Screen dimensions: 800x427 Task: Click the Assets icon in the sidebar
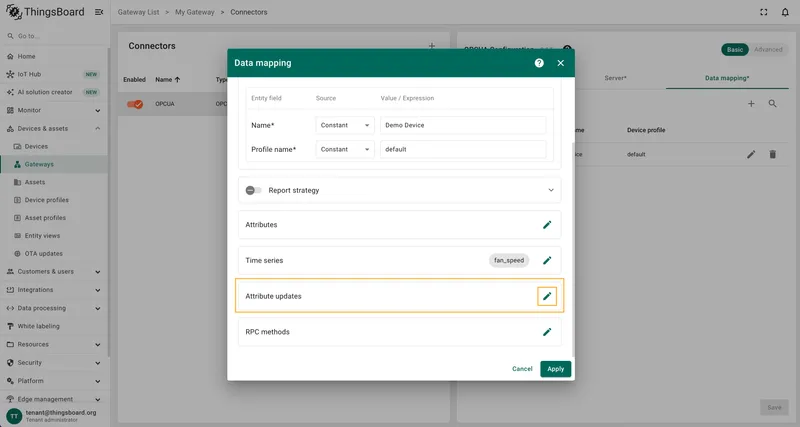pyautogui.click(x=17, y=182)
